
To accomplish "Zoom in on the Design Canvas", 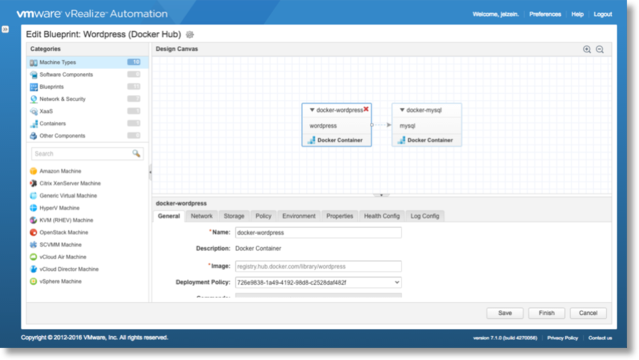I will coord(587,49).
